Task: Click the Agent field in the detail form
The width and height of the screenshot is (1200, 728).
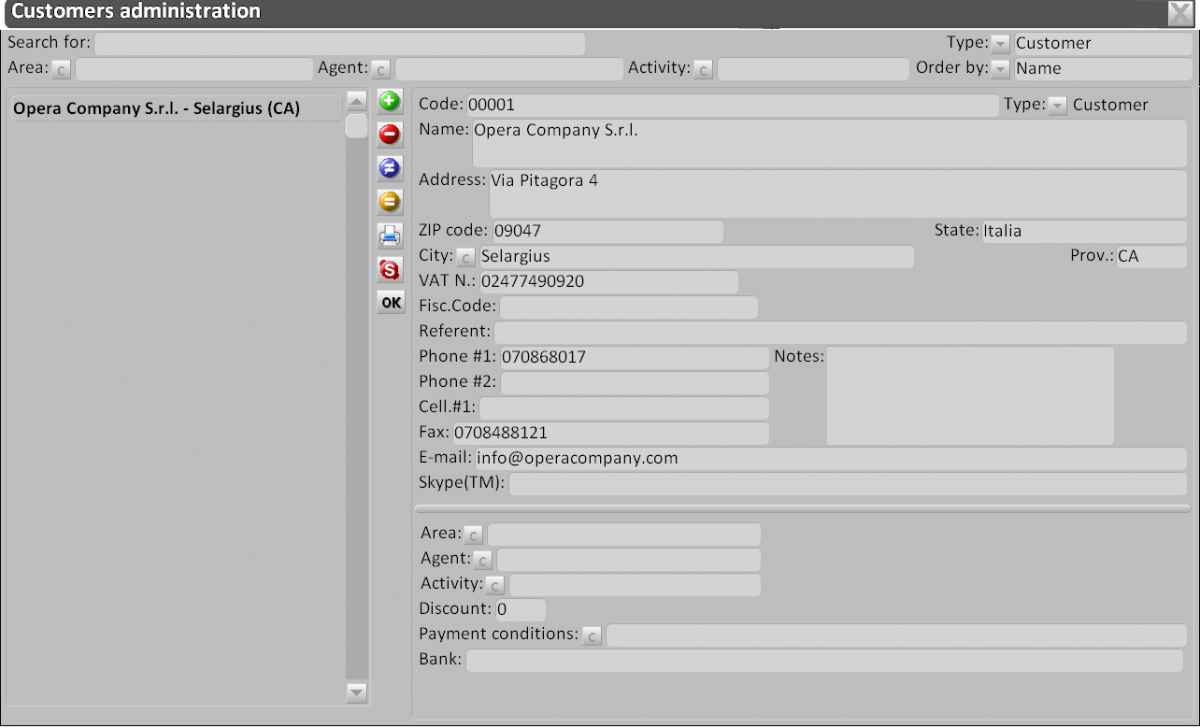Action: click(628, 560)
